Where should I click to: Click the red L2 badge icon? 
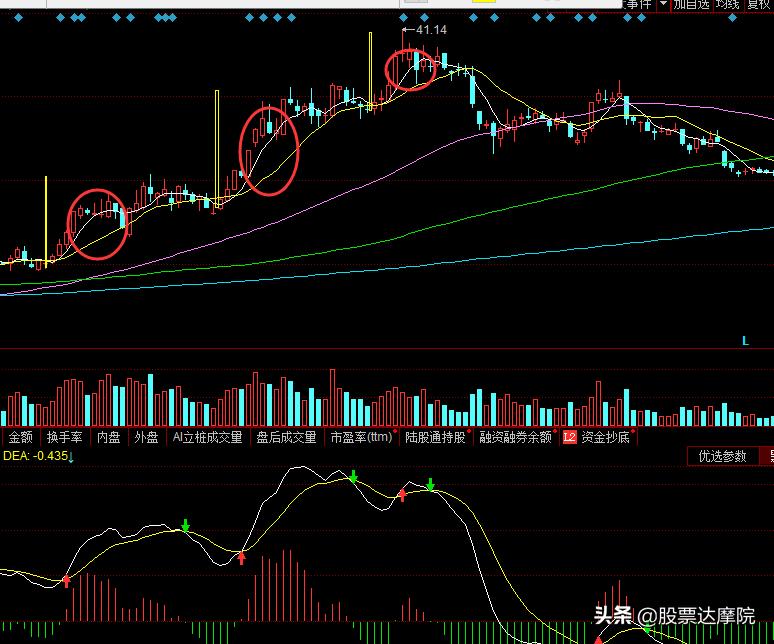click(x=569, y=437)
